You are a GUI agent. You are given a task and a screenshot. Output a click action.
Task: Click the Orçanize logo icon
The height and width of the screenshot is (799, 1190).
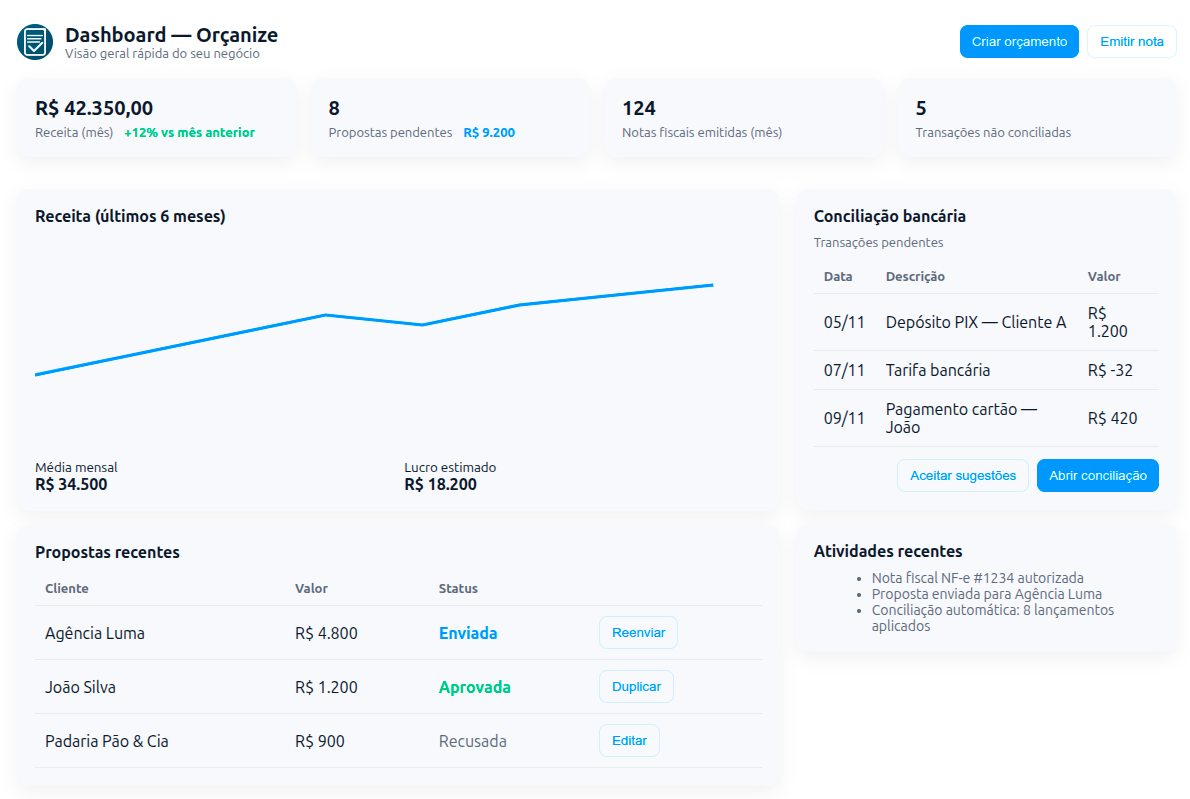pos(35,41)
